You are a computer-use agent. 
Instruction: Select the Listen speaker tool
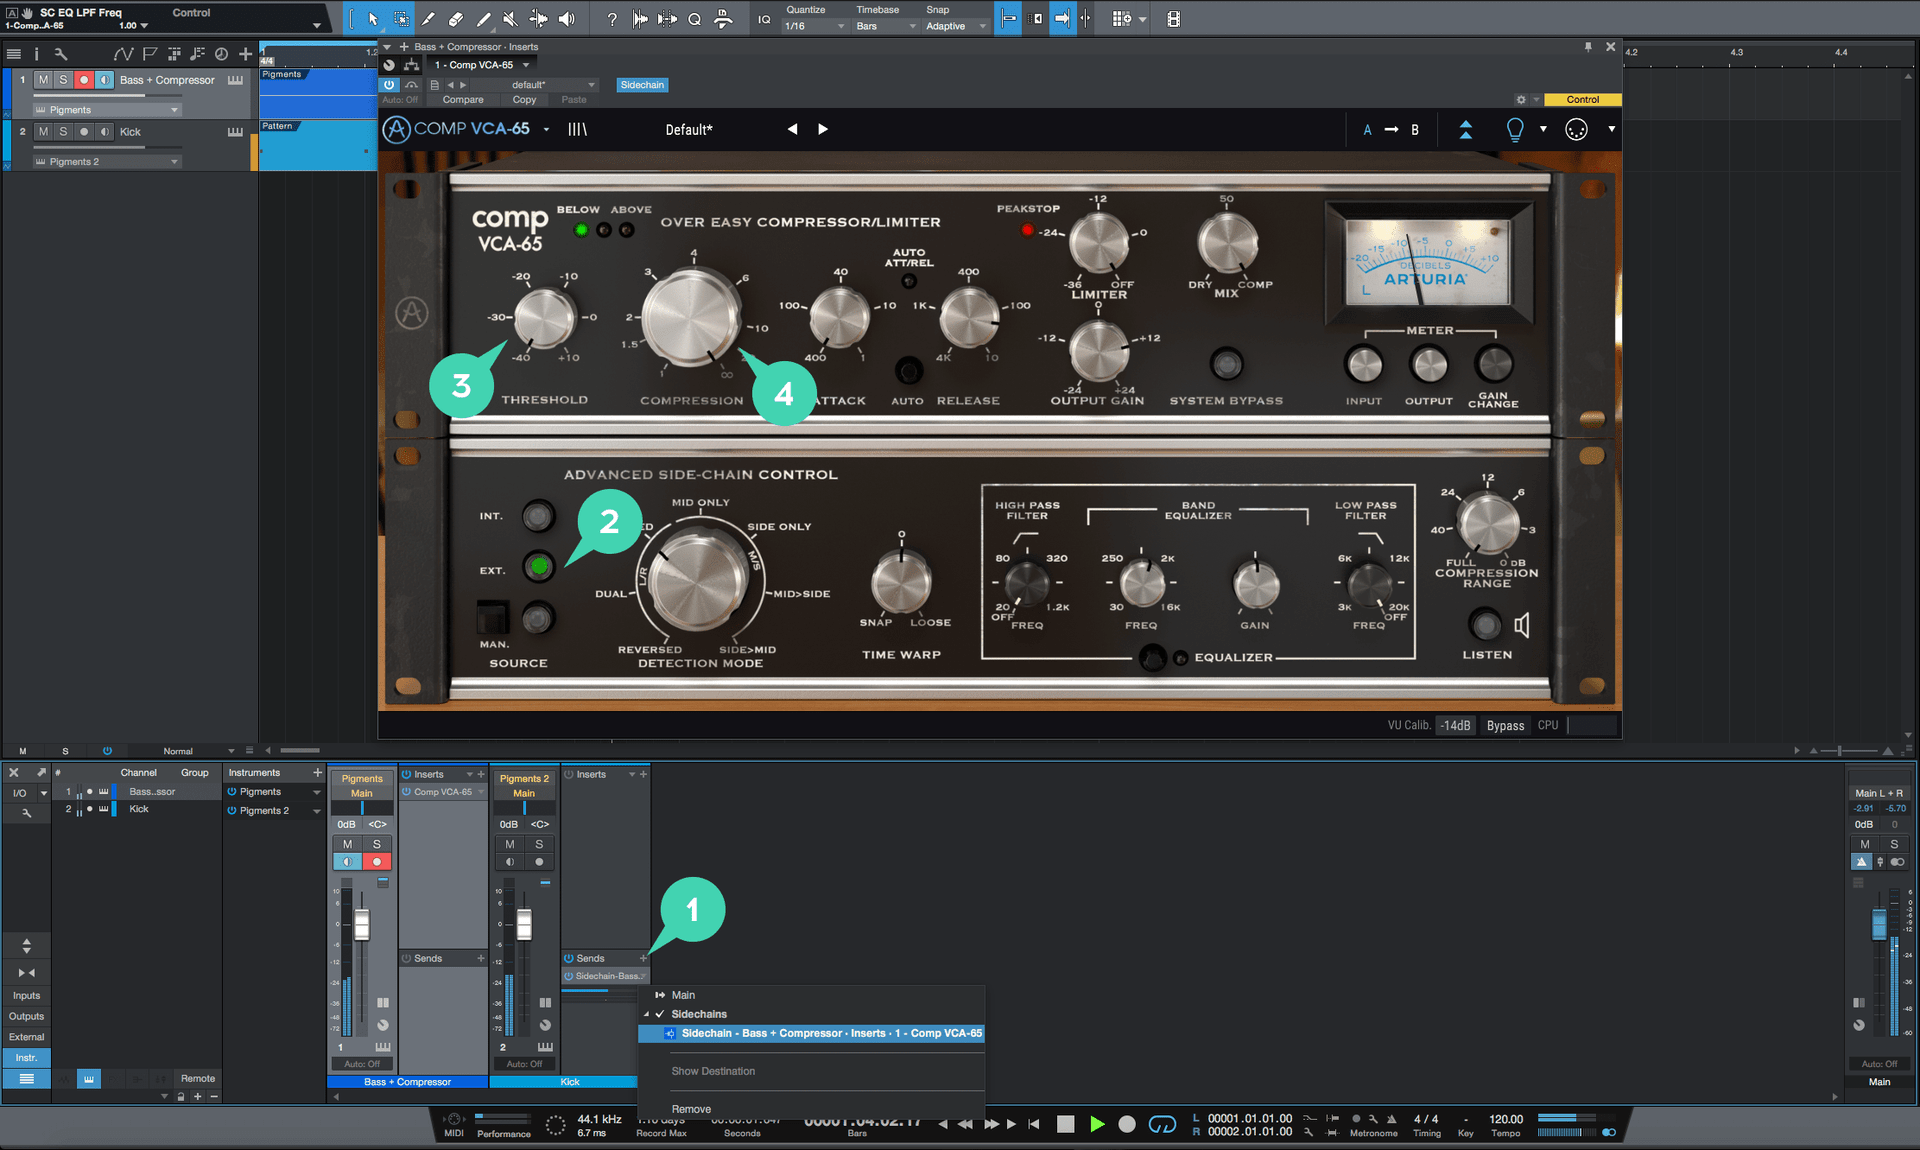click(x=567, y=19)
